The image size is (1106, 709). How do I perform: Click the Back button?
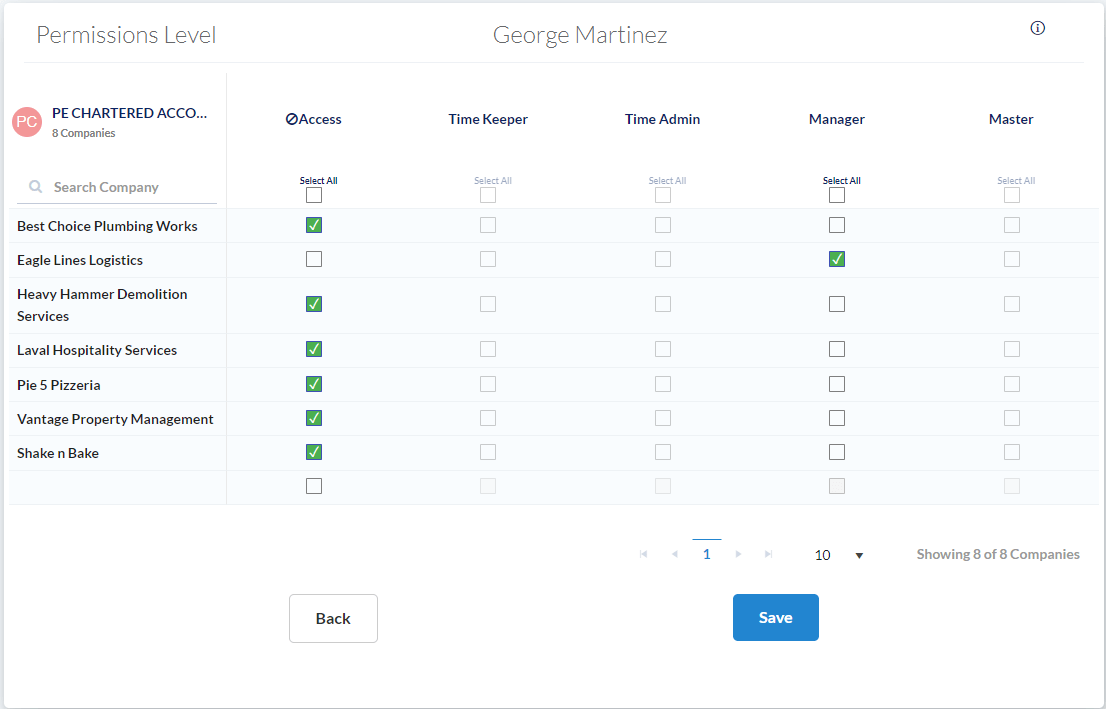pos(333,618)
